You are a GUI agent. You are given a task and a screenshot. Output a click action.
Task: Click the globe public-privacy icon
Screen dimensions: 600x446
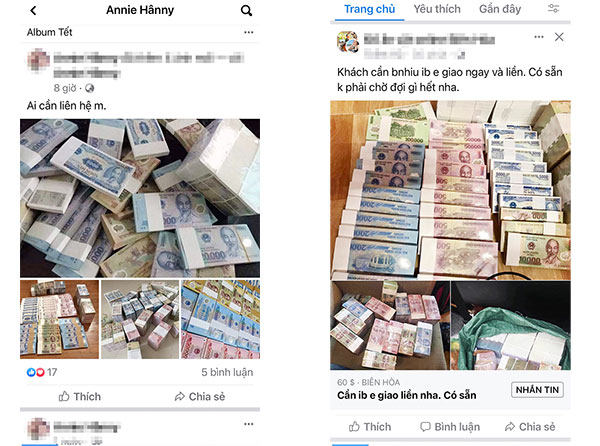pos(90,88)
